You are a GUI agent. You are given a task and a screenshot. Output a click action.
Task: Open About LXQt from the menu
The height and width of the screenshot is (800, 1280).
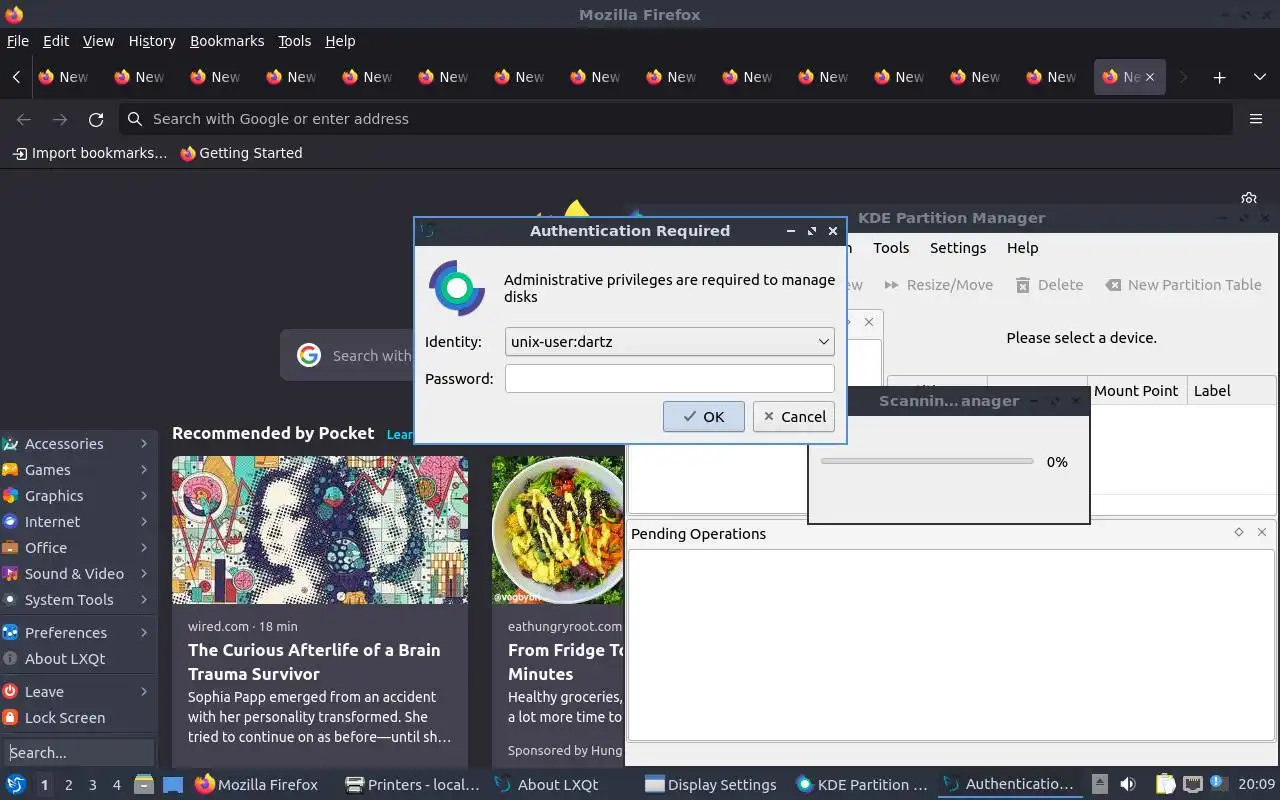coord(77,658)
